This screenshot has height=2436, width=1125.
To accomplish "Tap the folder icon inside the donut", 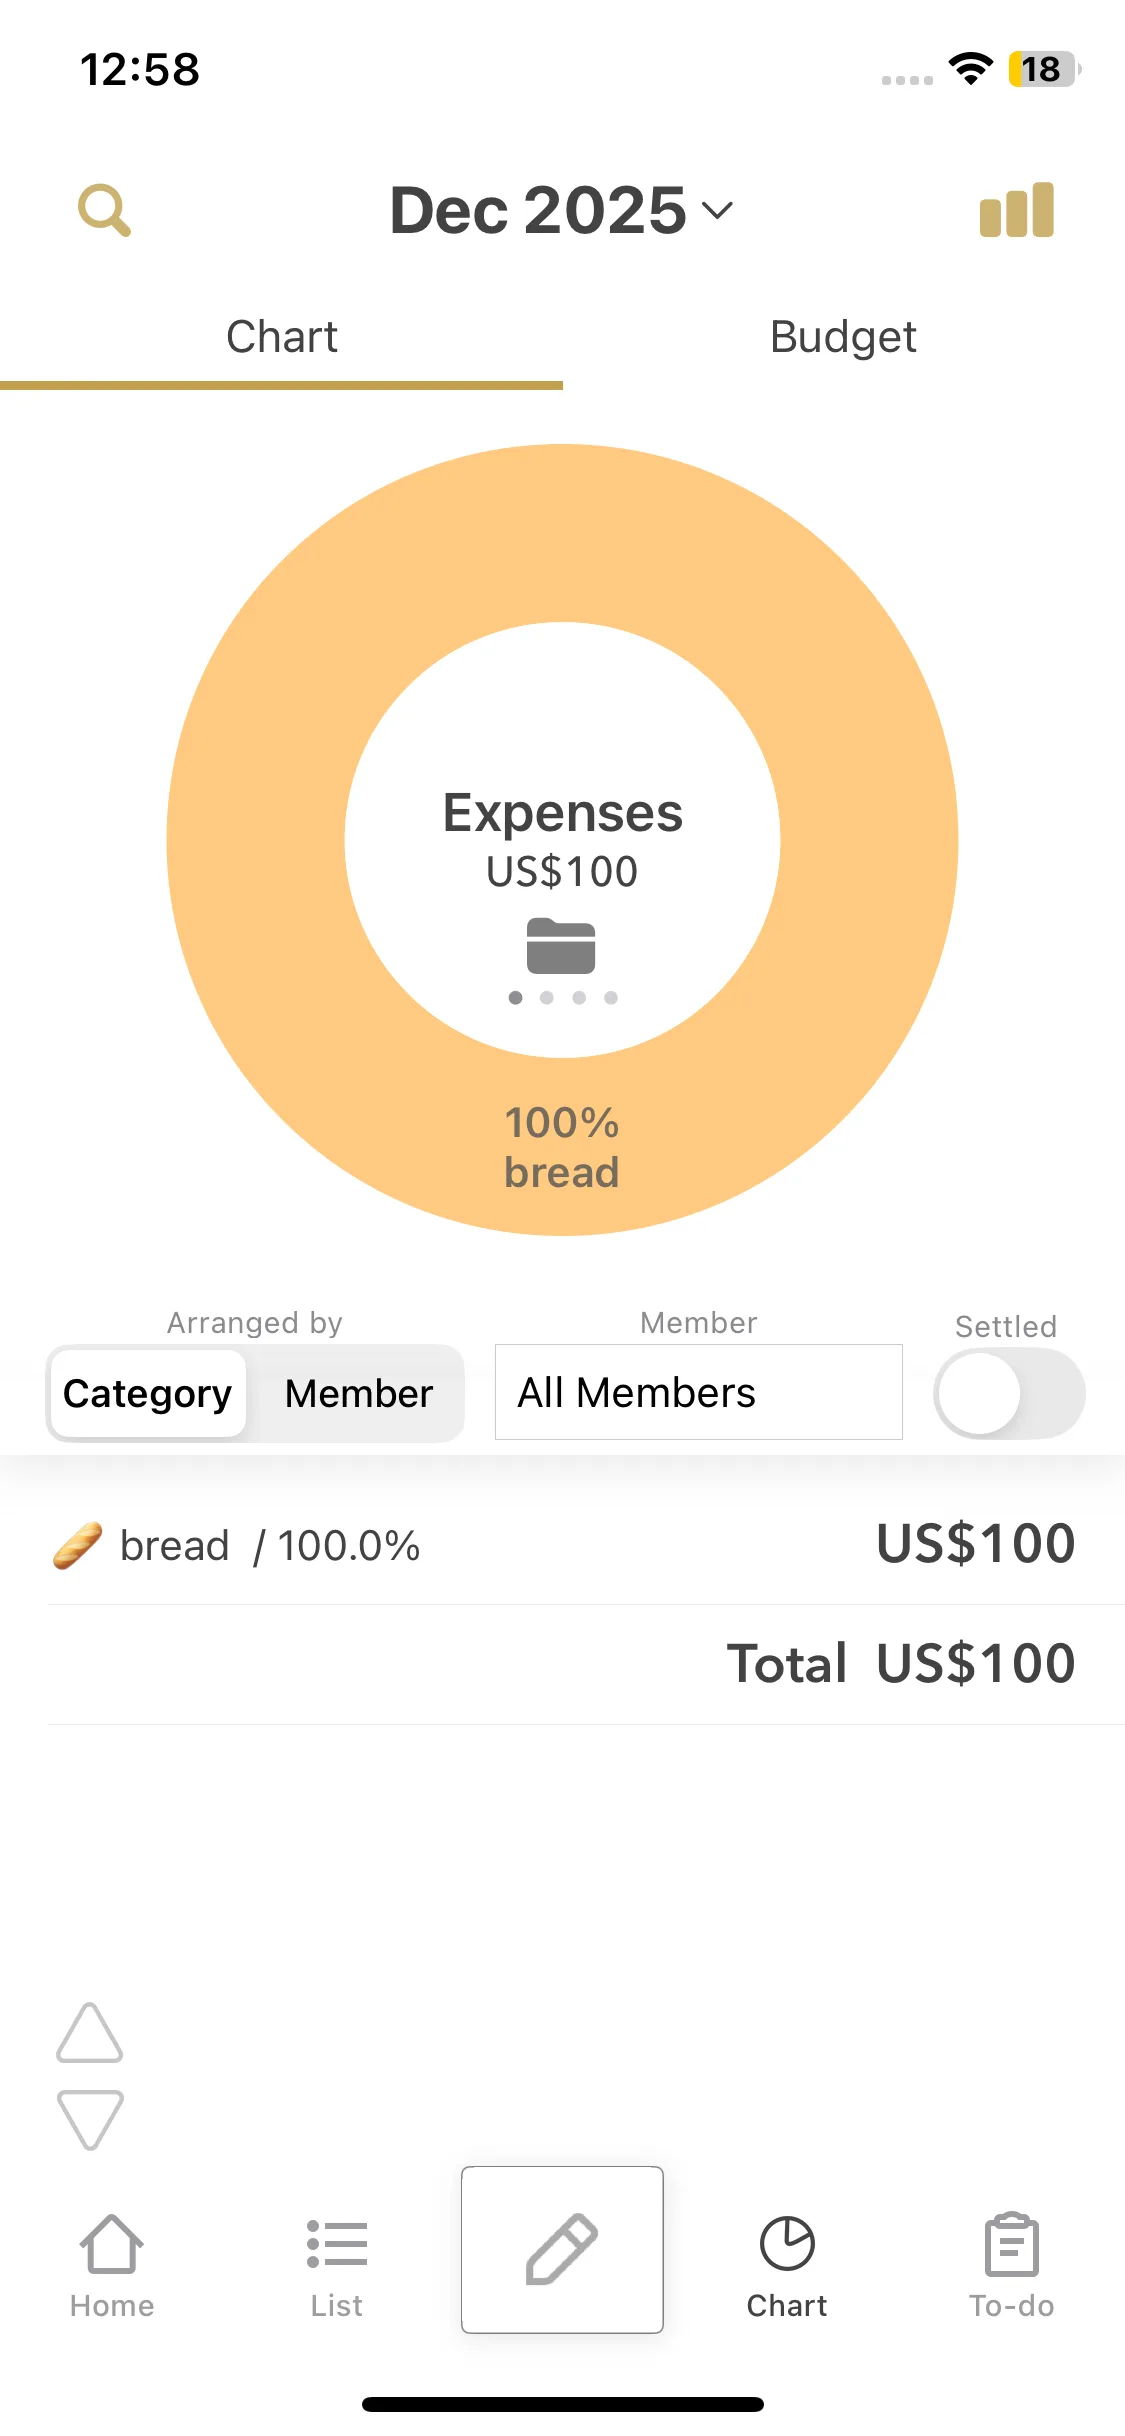I will (561, 946).
